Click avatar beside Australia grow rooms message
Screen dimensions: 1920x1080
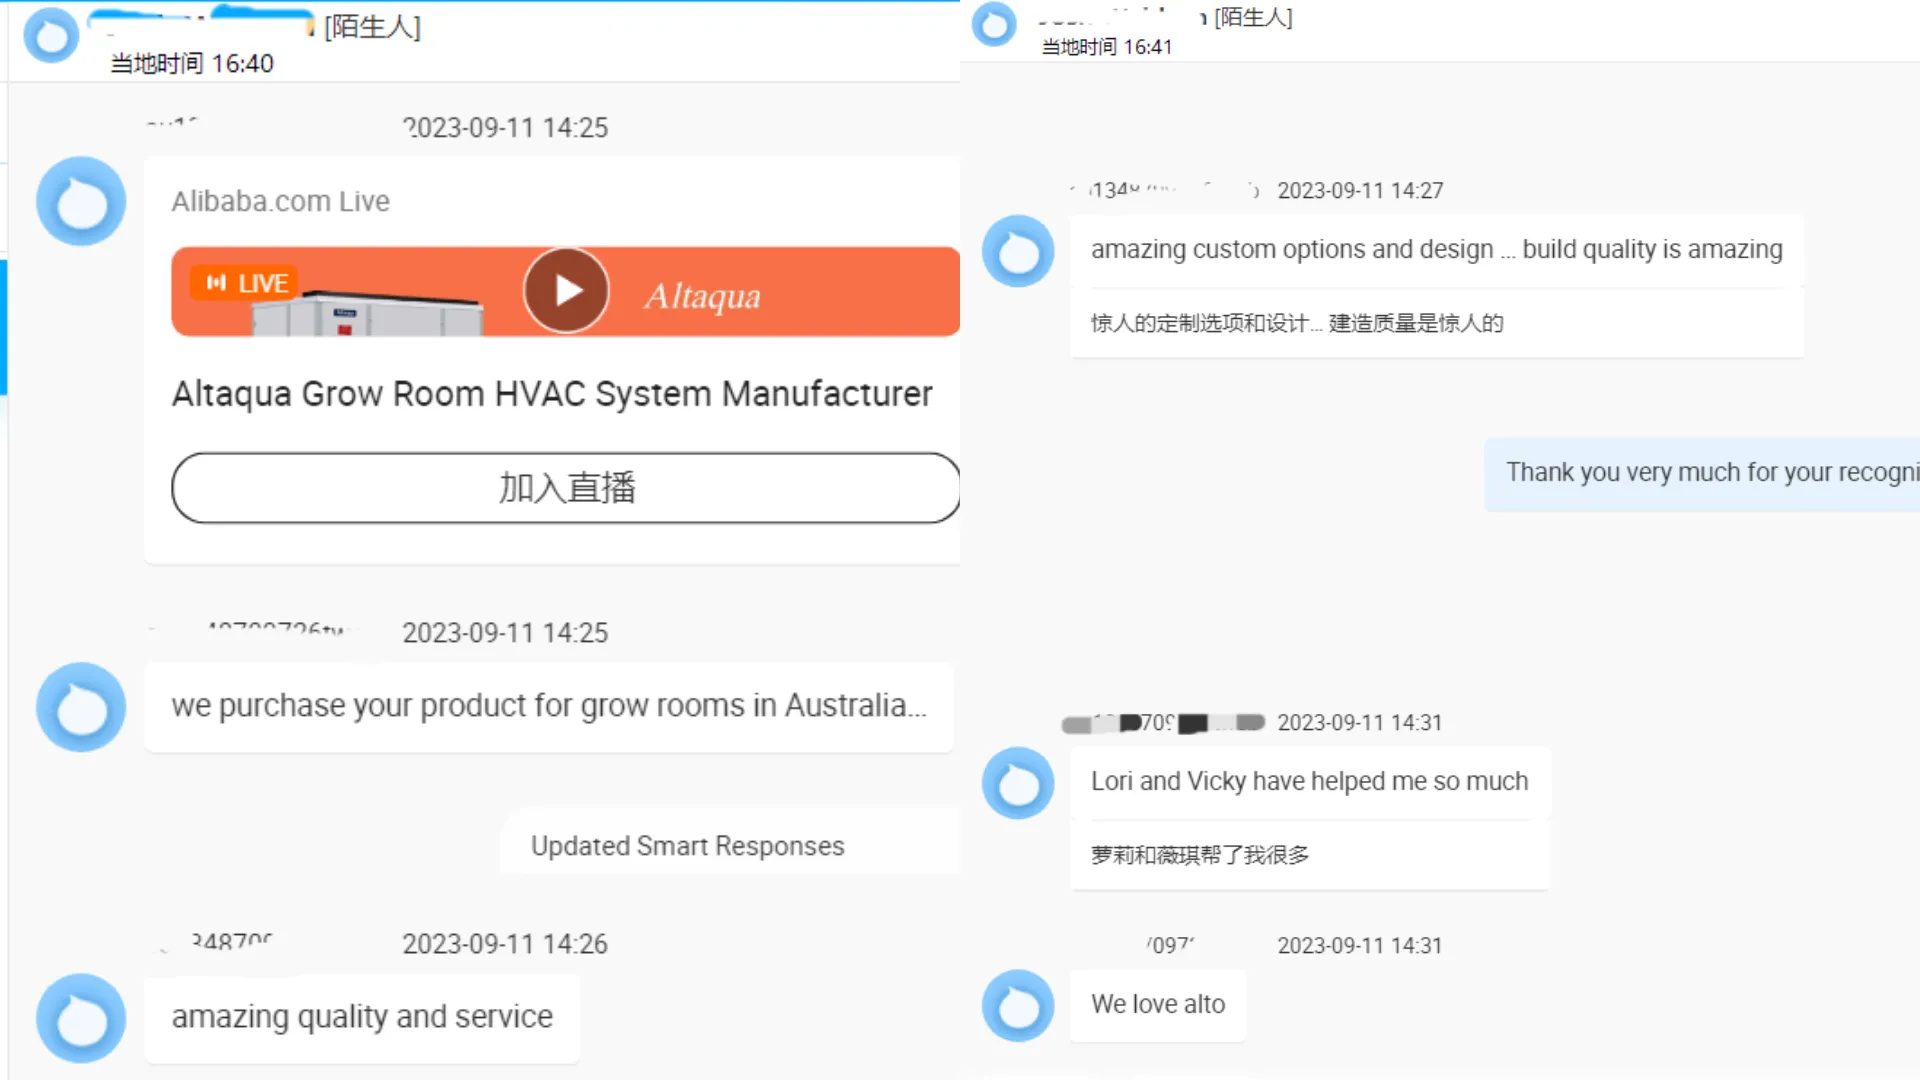point(81,707)
